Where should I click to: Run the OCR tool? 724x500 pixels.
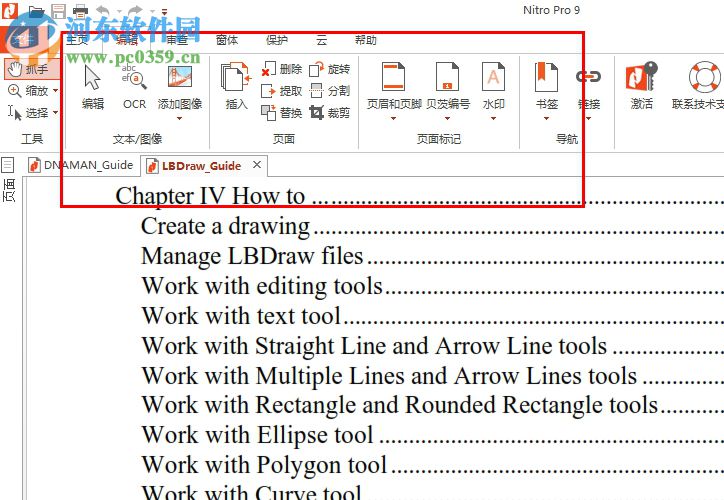pyautogui.click(x=134, y=88)
